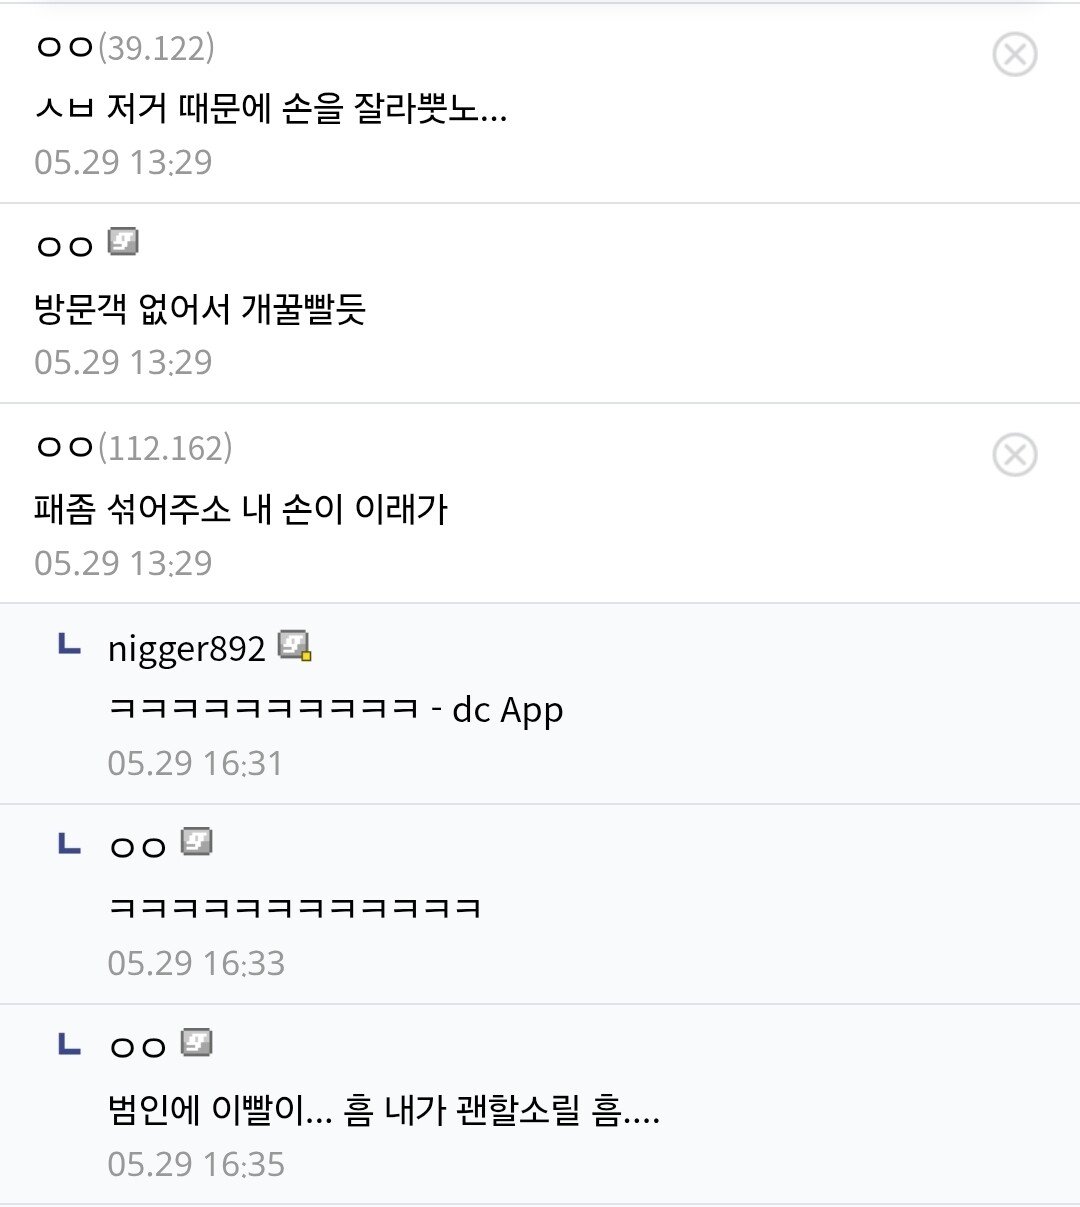This screenshot has height=1207, width=1080.
Task: Select the ㅇㅇ nickname on the 16:33 reply
Action: [x=138, y=847]
